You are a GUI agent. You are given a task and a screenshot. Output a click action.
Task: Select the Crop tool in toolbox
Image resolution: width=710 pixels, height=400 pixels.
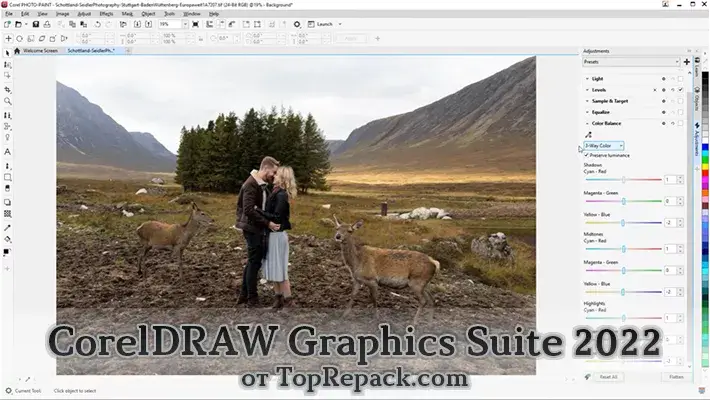tap(7, 90)
